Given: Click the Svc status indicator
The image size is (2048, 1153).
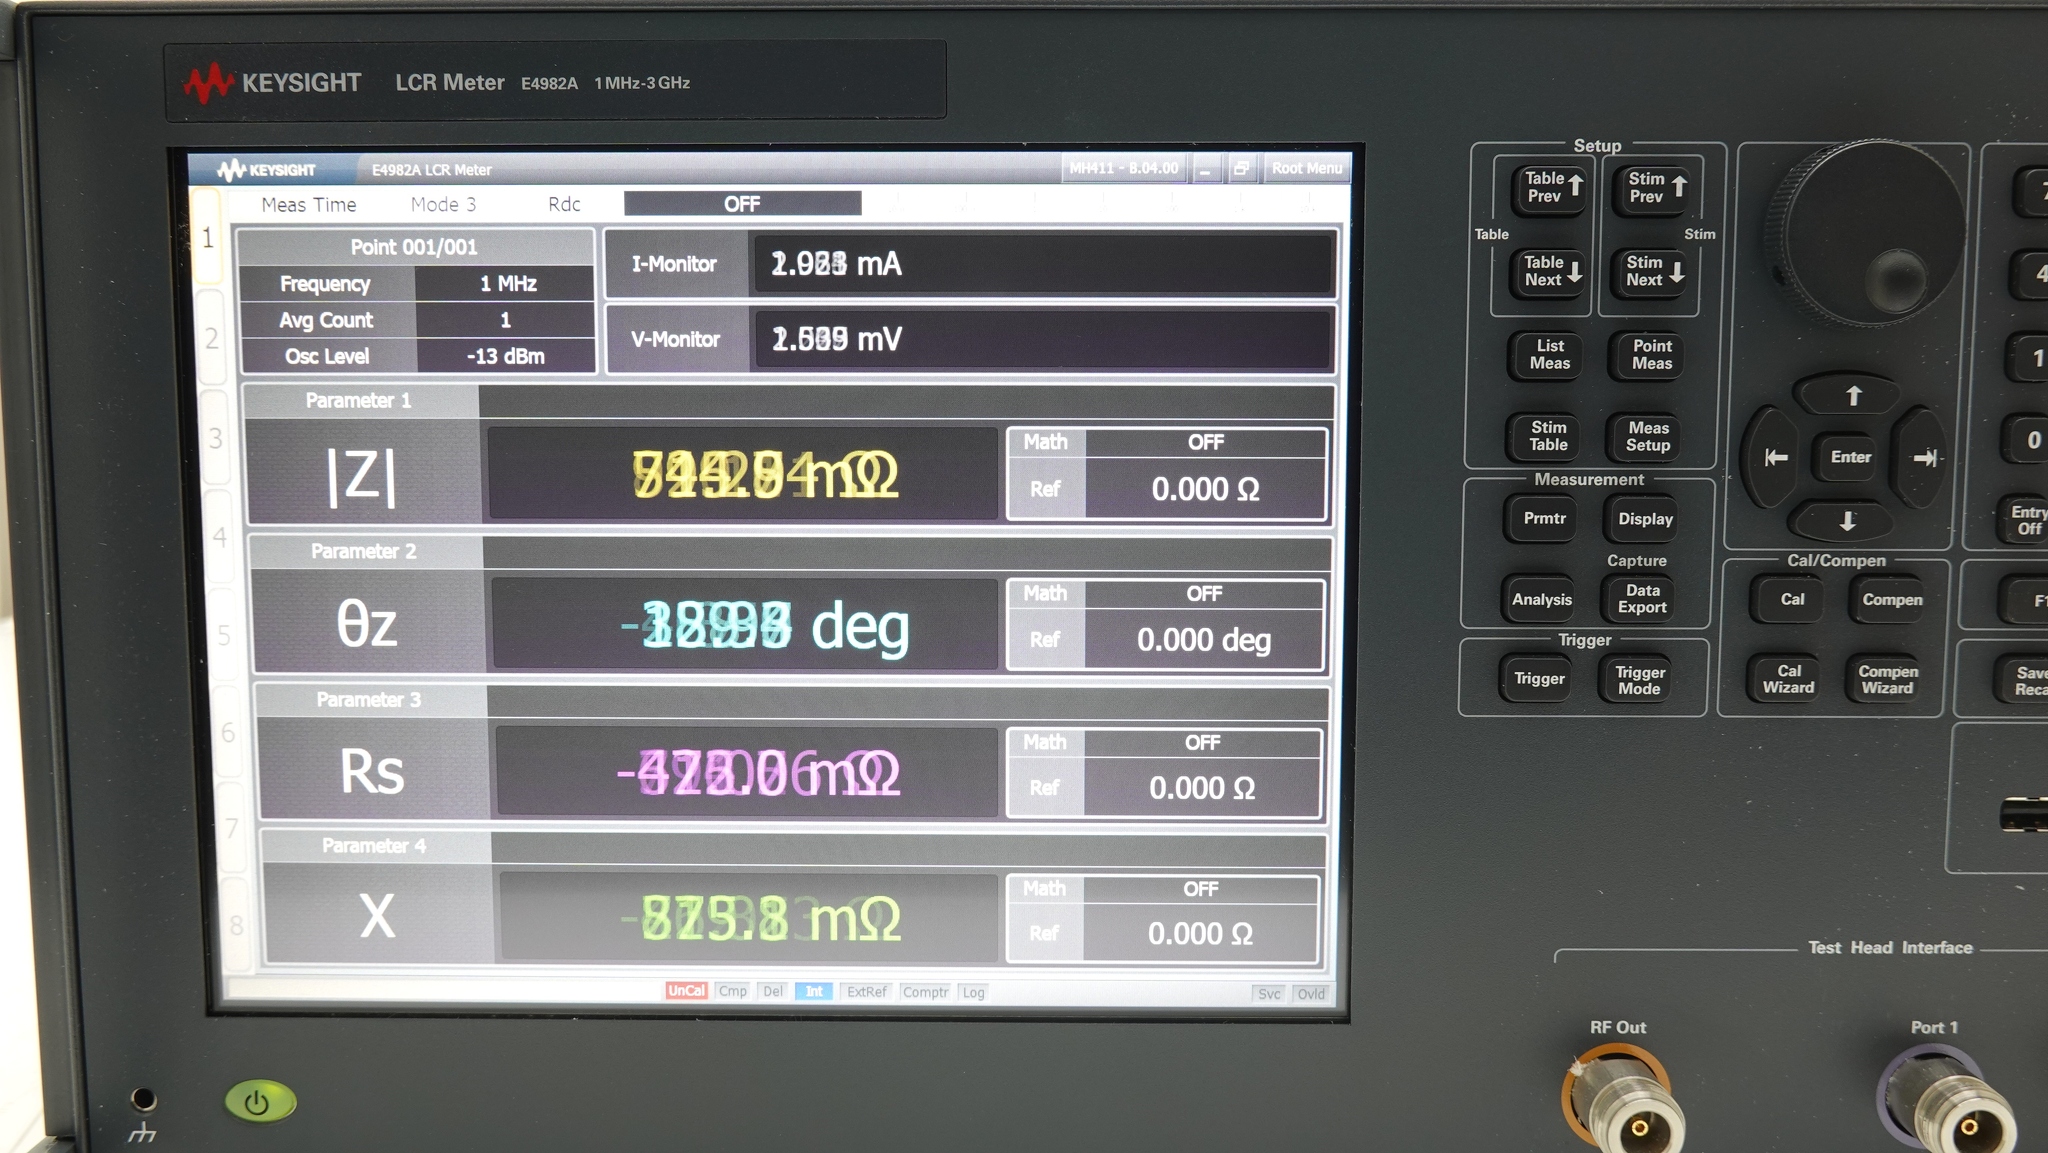Looking at the screenshot, I should (1269, 993).
